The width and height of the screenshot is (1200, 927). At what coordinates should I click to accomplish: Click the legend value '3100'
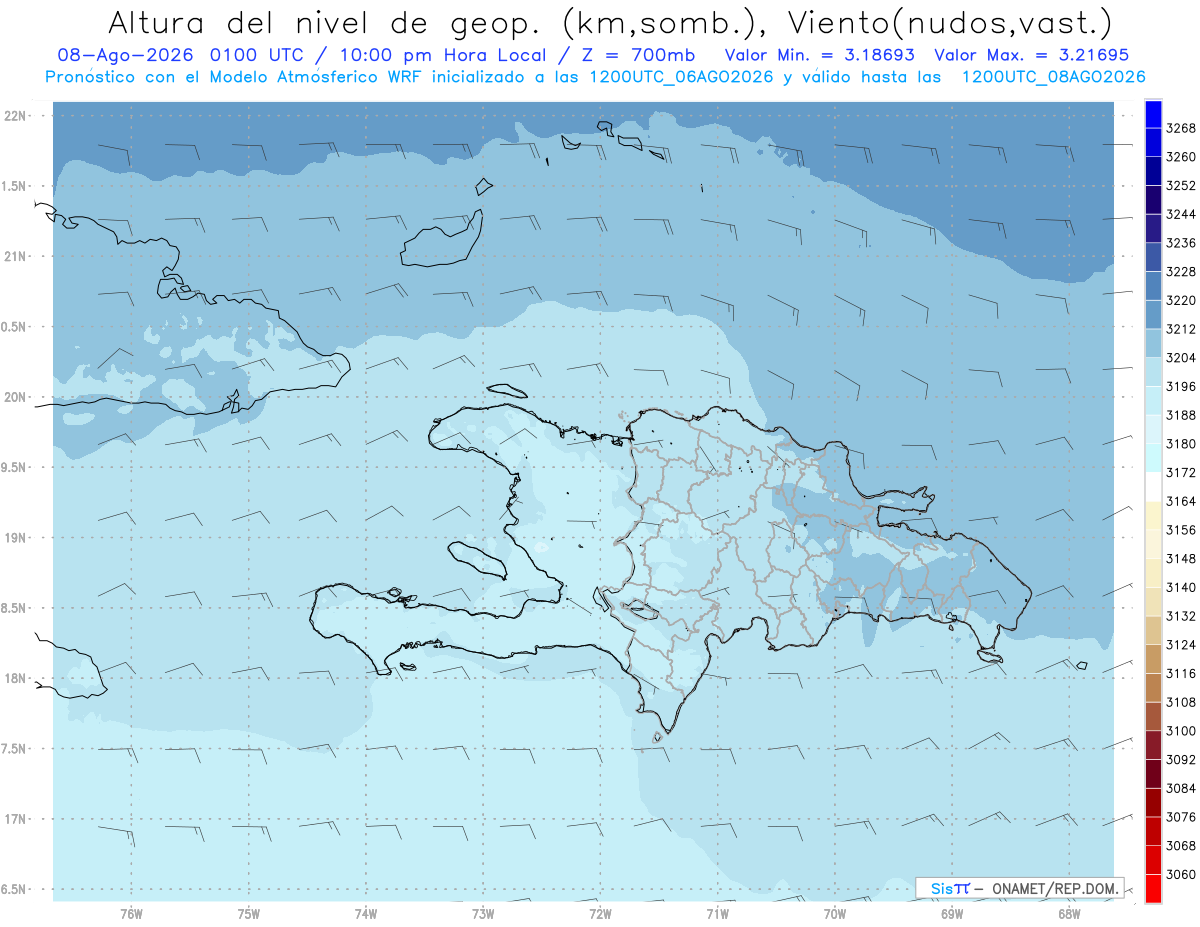click(1181, 731)
